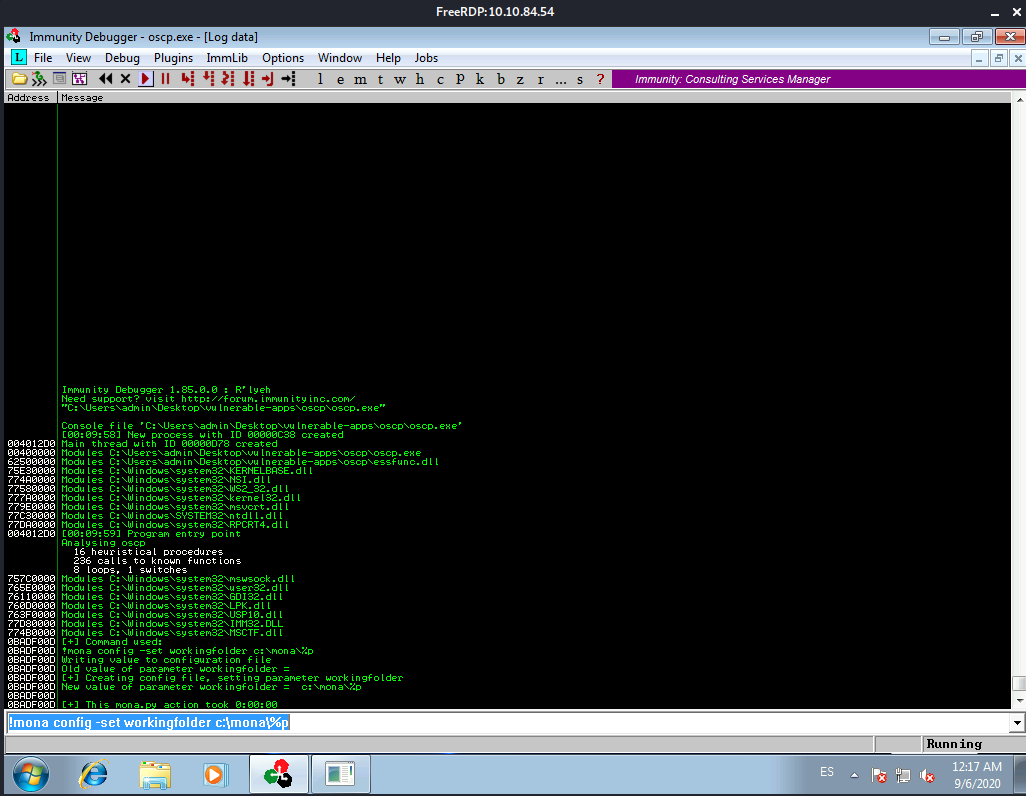Open the ImmLib menu
Image resolution: width=1026 pixels, height=796 pixels.
click(x=227, y=58)
